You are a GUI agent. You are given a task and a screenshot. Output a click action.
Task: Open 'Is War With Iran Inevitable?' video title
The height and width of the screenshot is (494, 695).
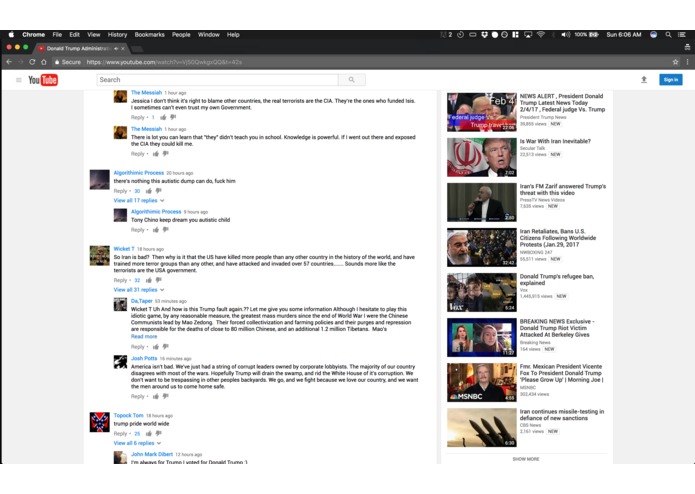point(555,141)
